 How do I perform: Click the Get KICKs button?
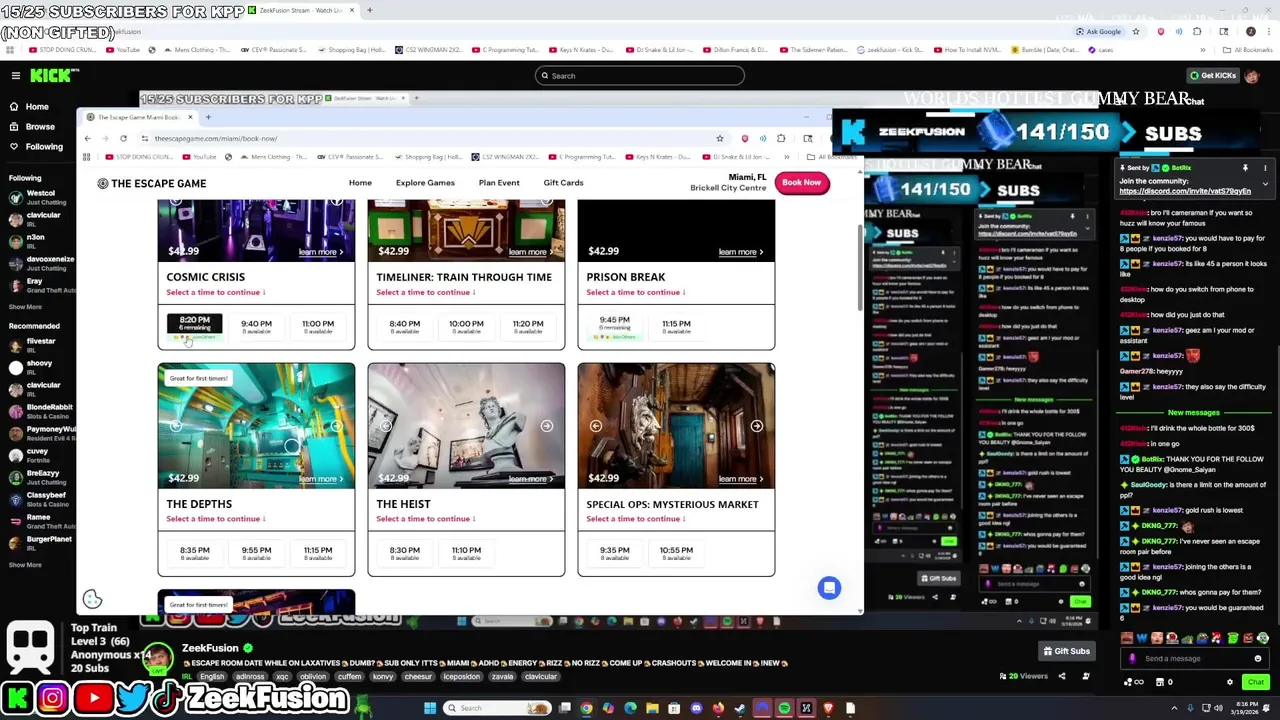(x=1213, y=76)
